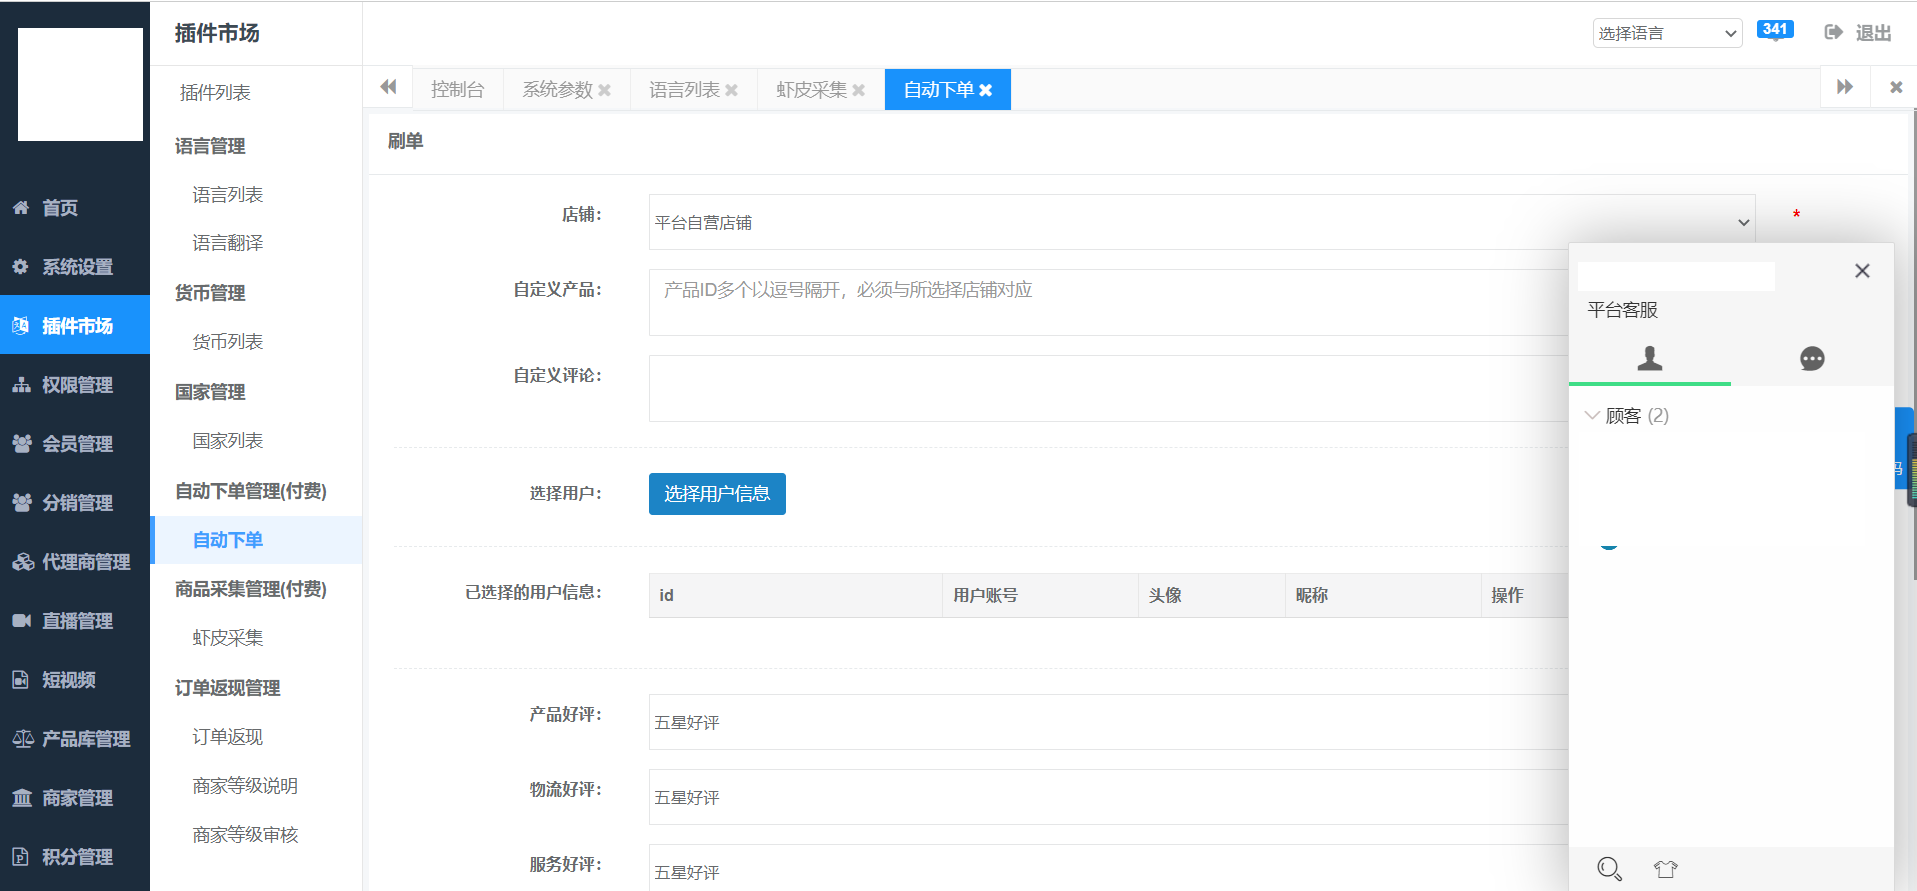
Task: Click the skin shirt icon in chat panel
Action: tap(1665, 869)
